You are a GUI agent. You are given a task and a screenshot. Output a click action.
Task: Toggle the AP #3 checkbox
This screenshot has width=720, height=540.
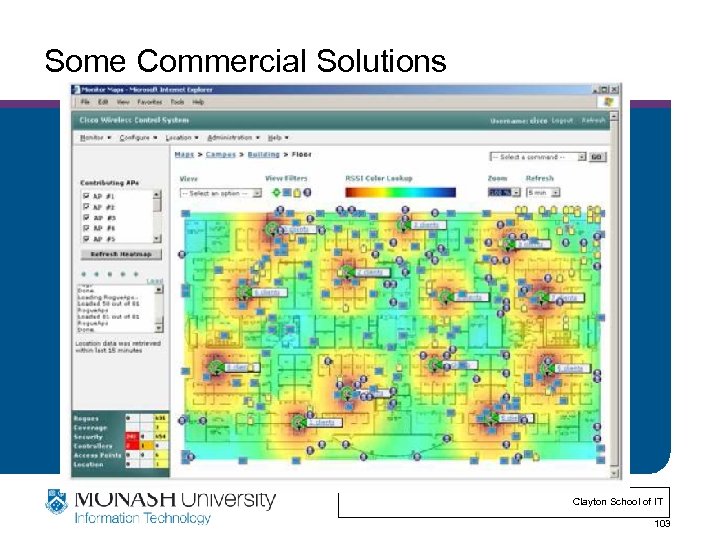86,218
